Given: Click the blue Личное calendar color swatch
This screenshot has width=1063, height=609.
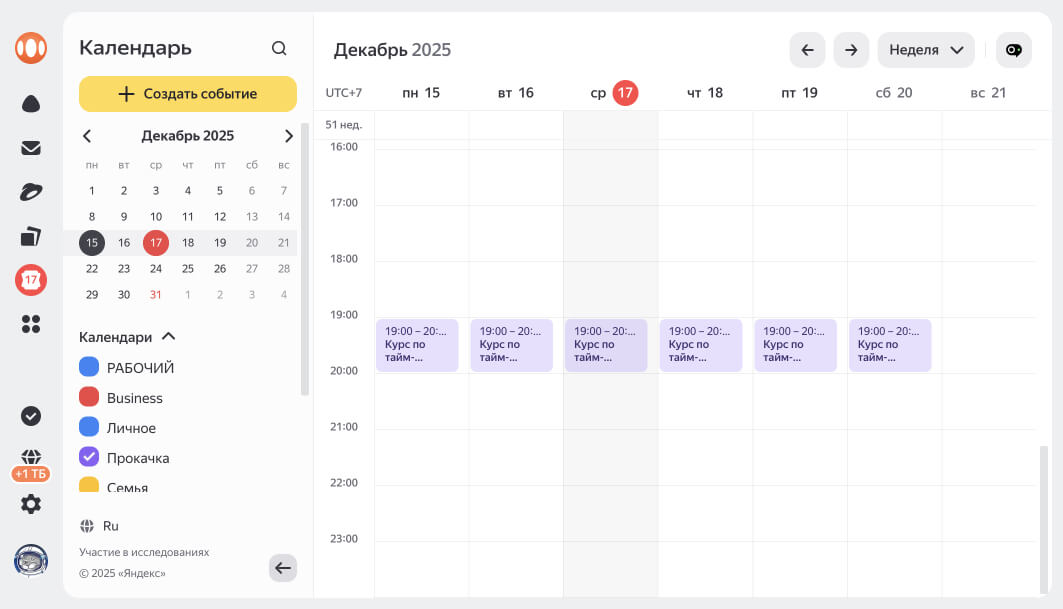Looking at the screenshot, I should pos(89,428).
